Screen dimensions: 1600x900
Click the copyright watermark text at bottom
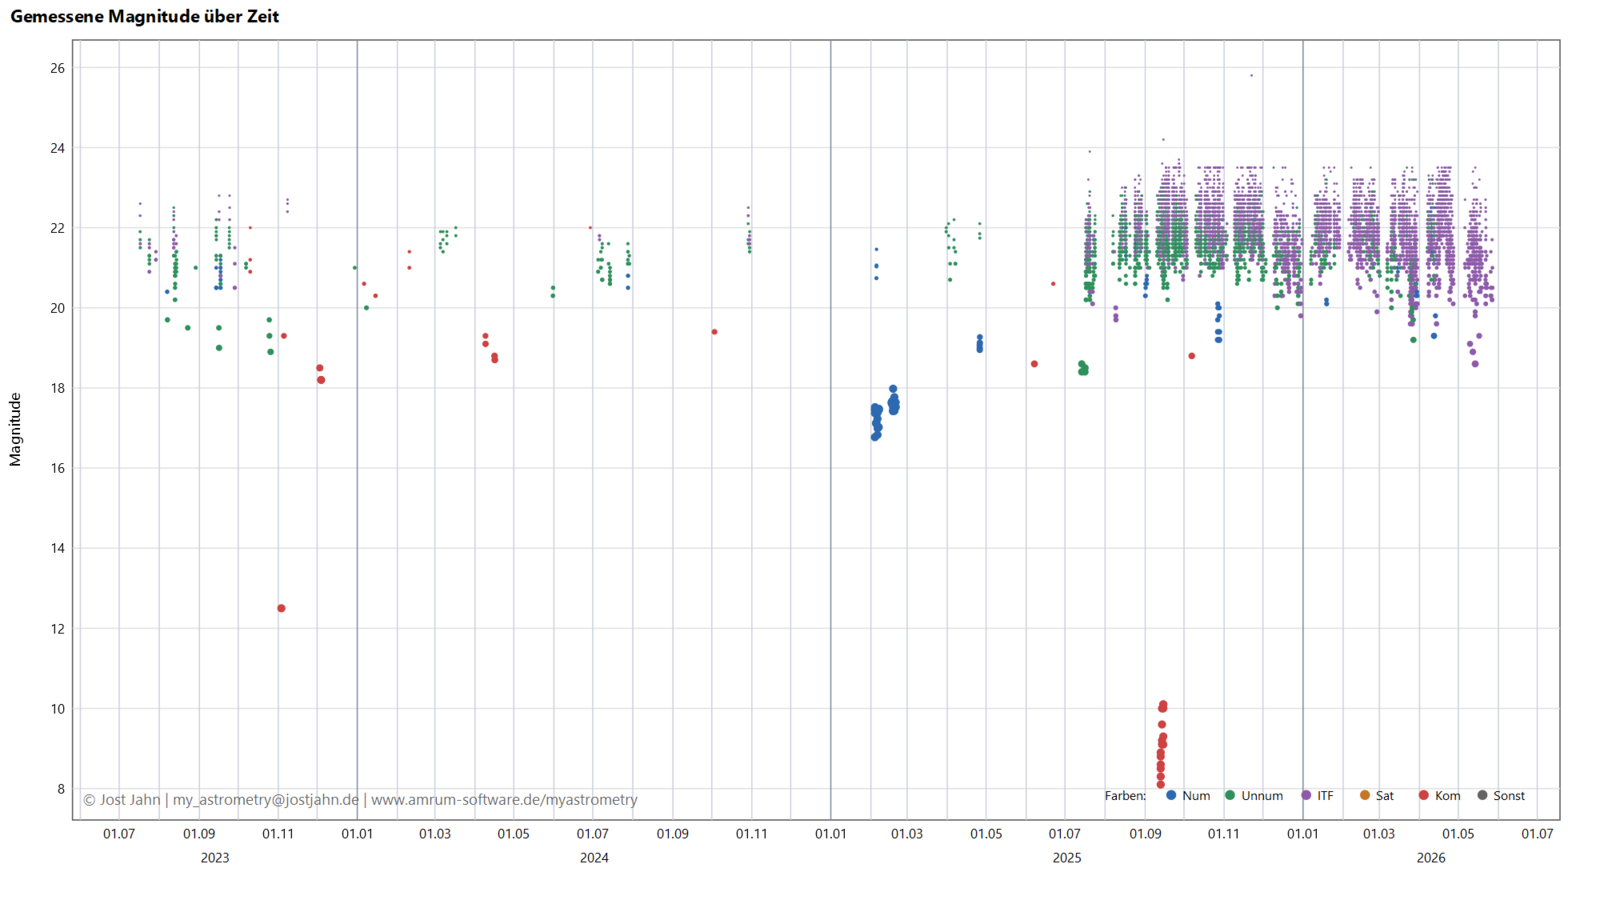click(x=360, y=800)
